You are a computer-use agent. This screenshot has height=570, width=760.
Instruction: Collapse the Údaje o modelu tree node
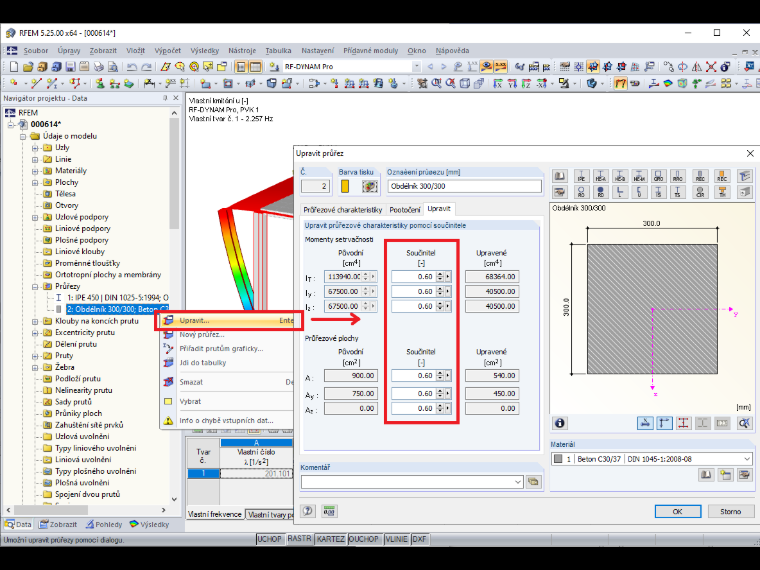click(23, 136)
